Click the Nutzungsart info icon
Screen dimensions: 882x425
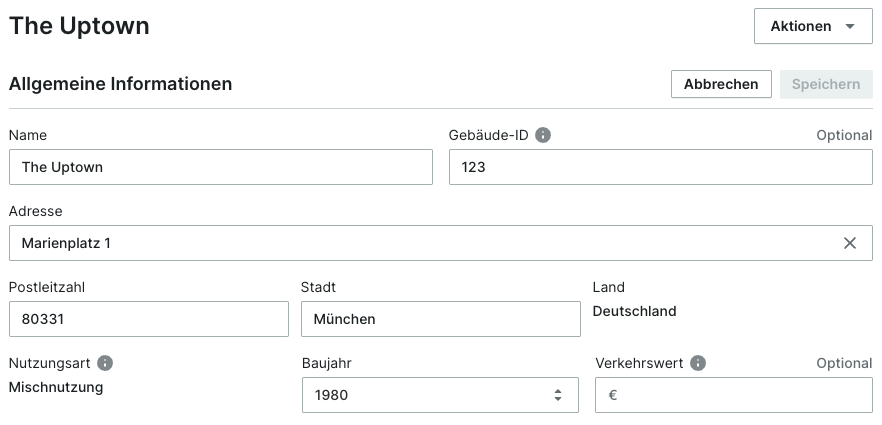click(x=105, y=363)
